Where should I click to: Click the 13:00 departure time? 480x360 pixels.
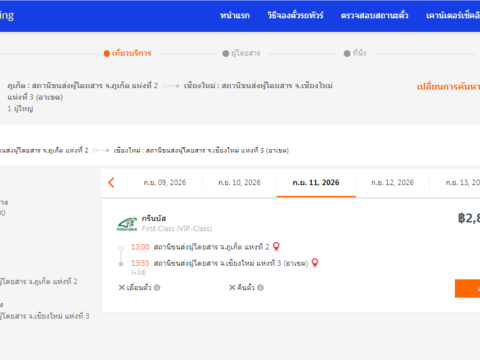pos(140,247)
